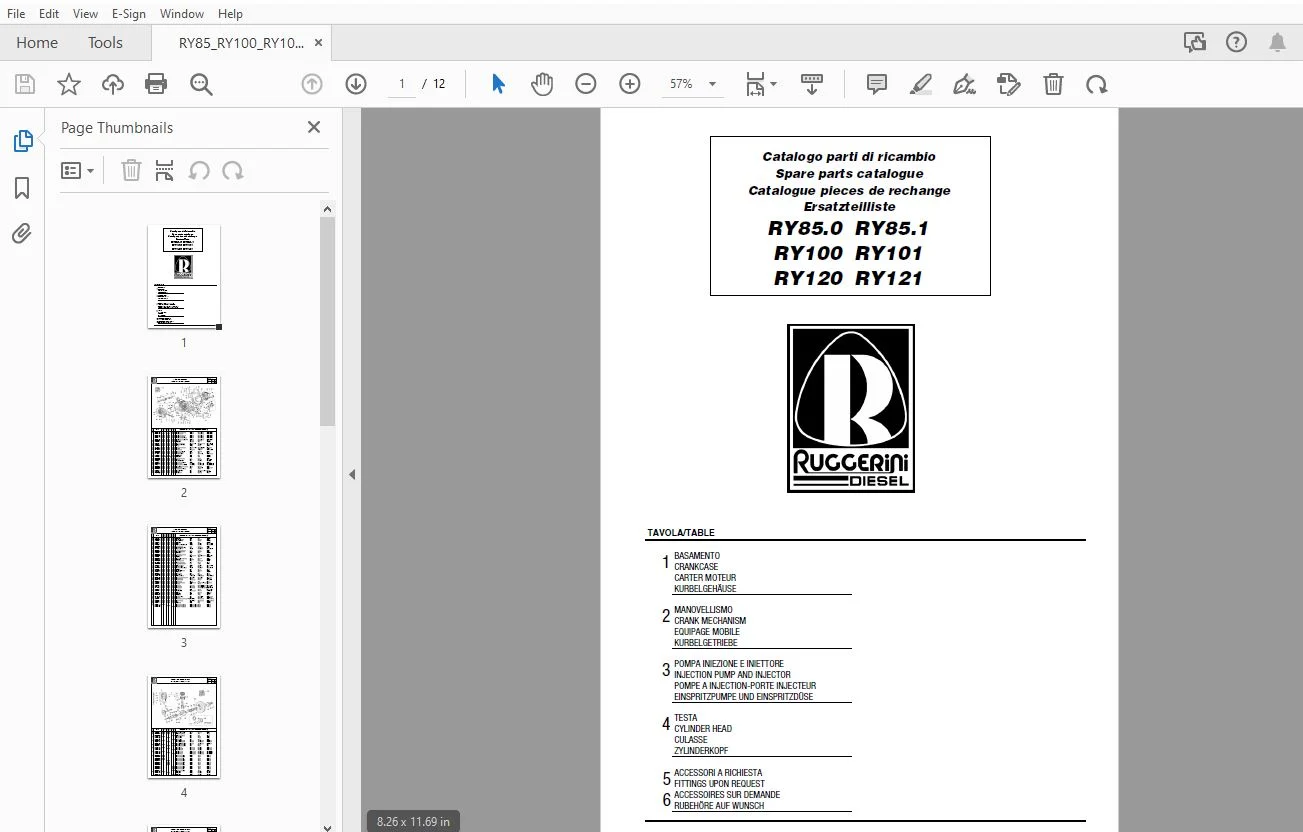Click the 'Spare parts catalogue' title text

tap(850, 174)
